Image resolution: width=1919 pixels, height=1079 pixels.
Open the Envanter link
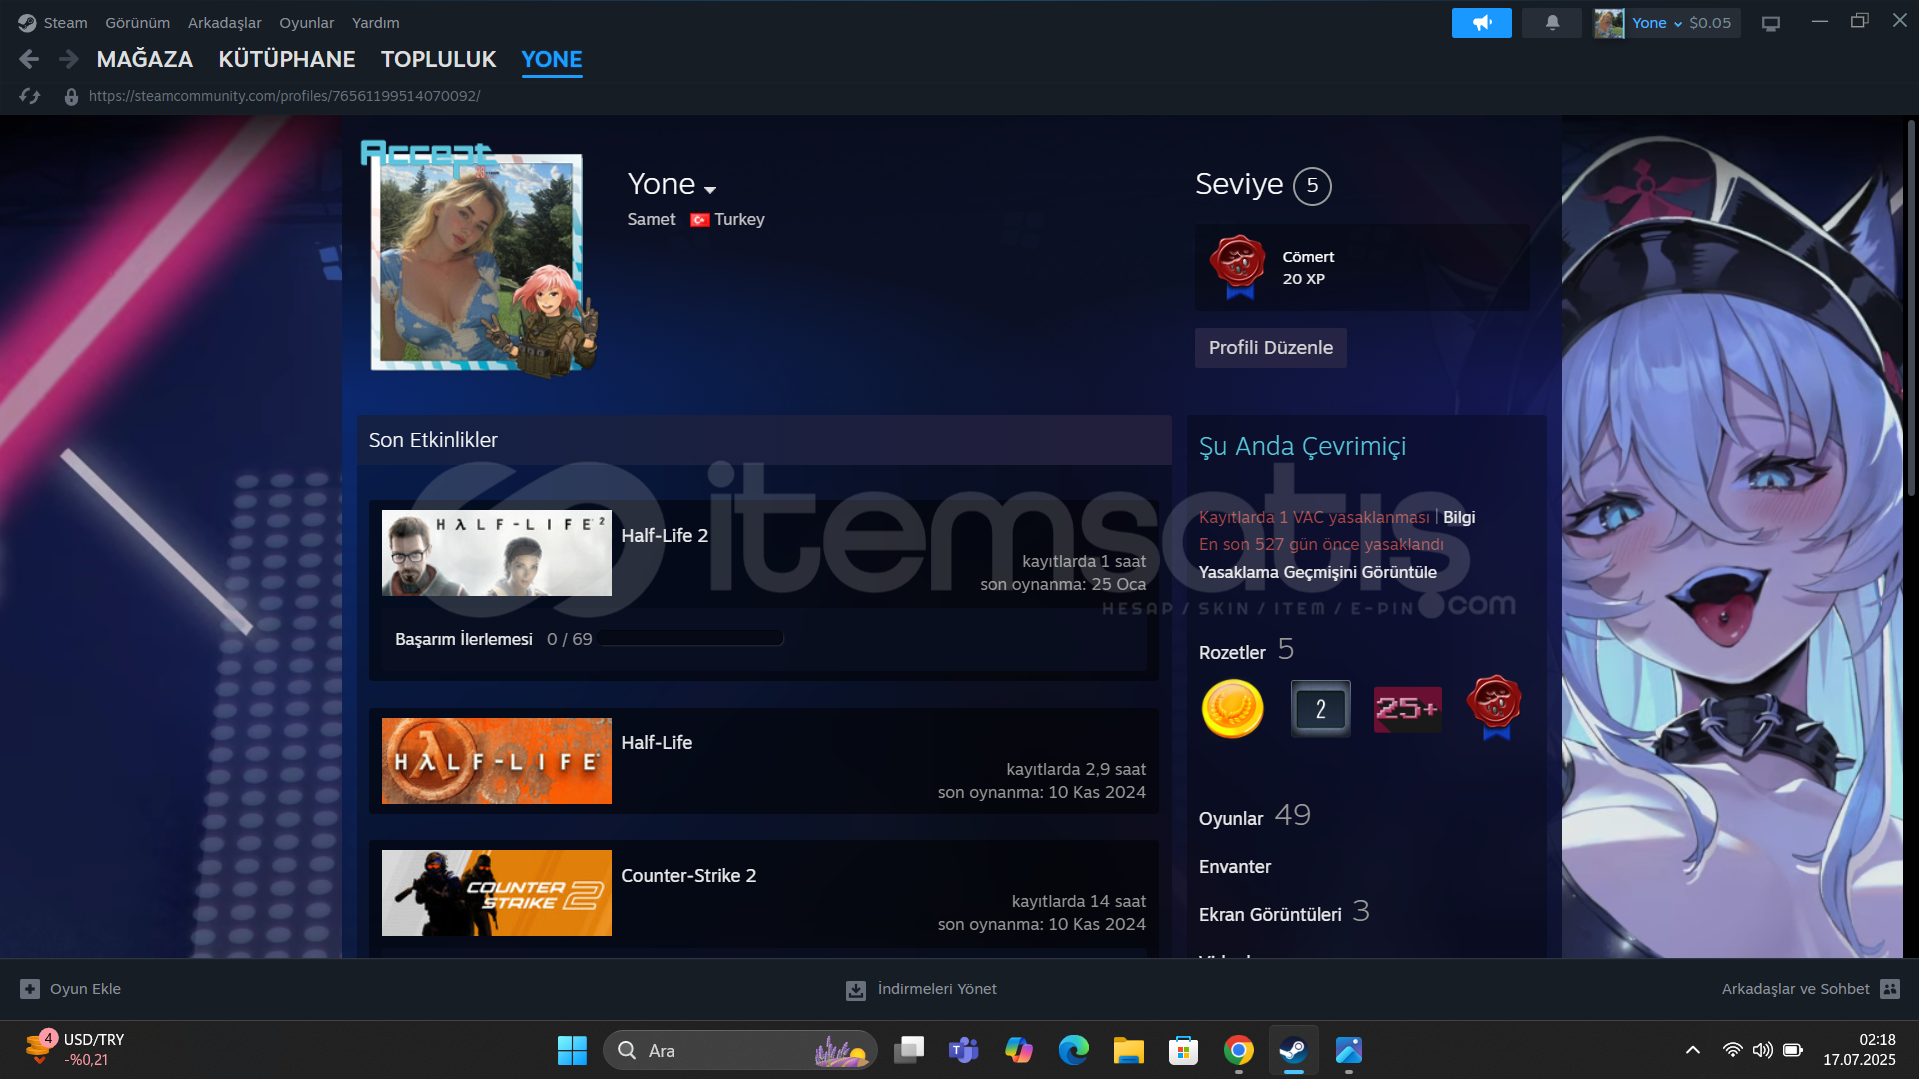1235,867
